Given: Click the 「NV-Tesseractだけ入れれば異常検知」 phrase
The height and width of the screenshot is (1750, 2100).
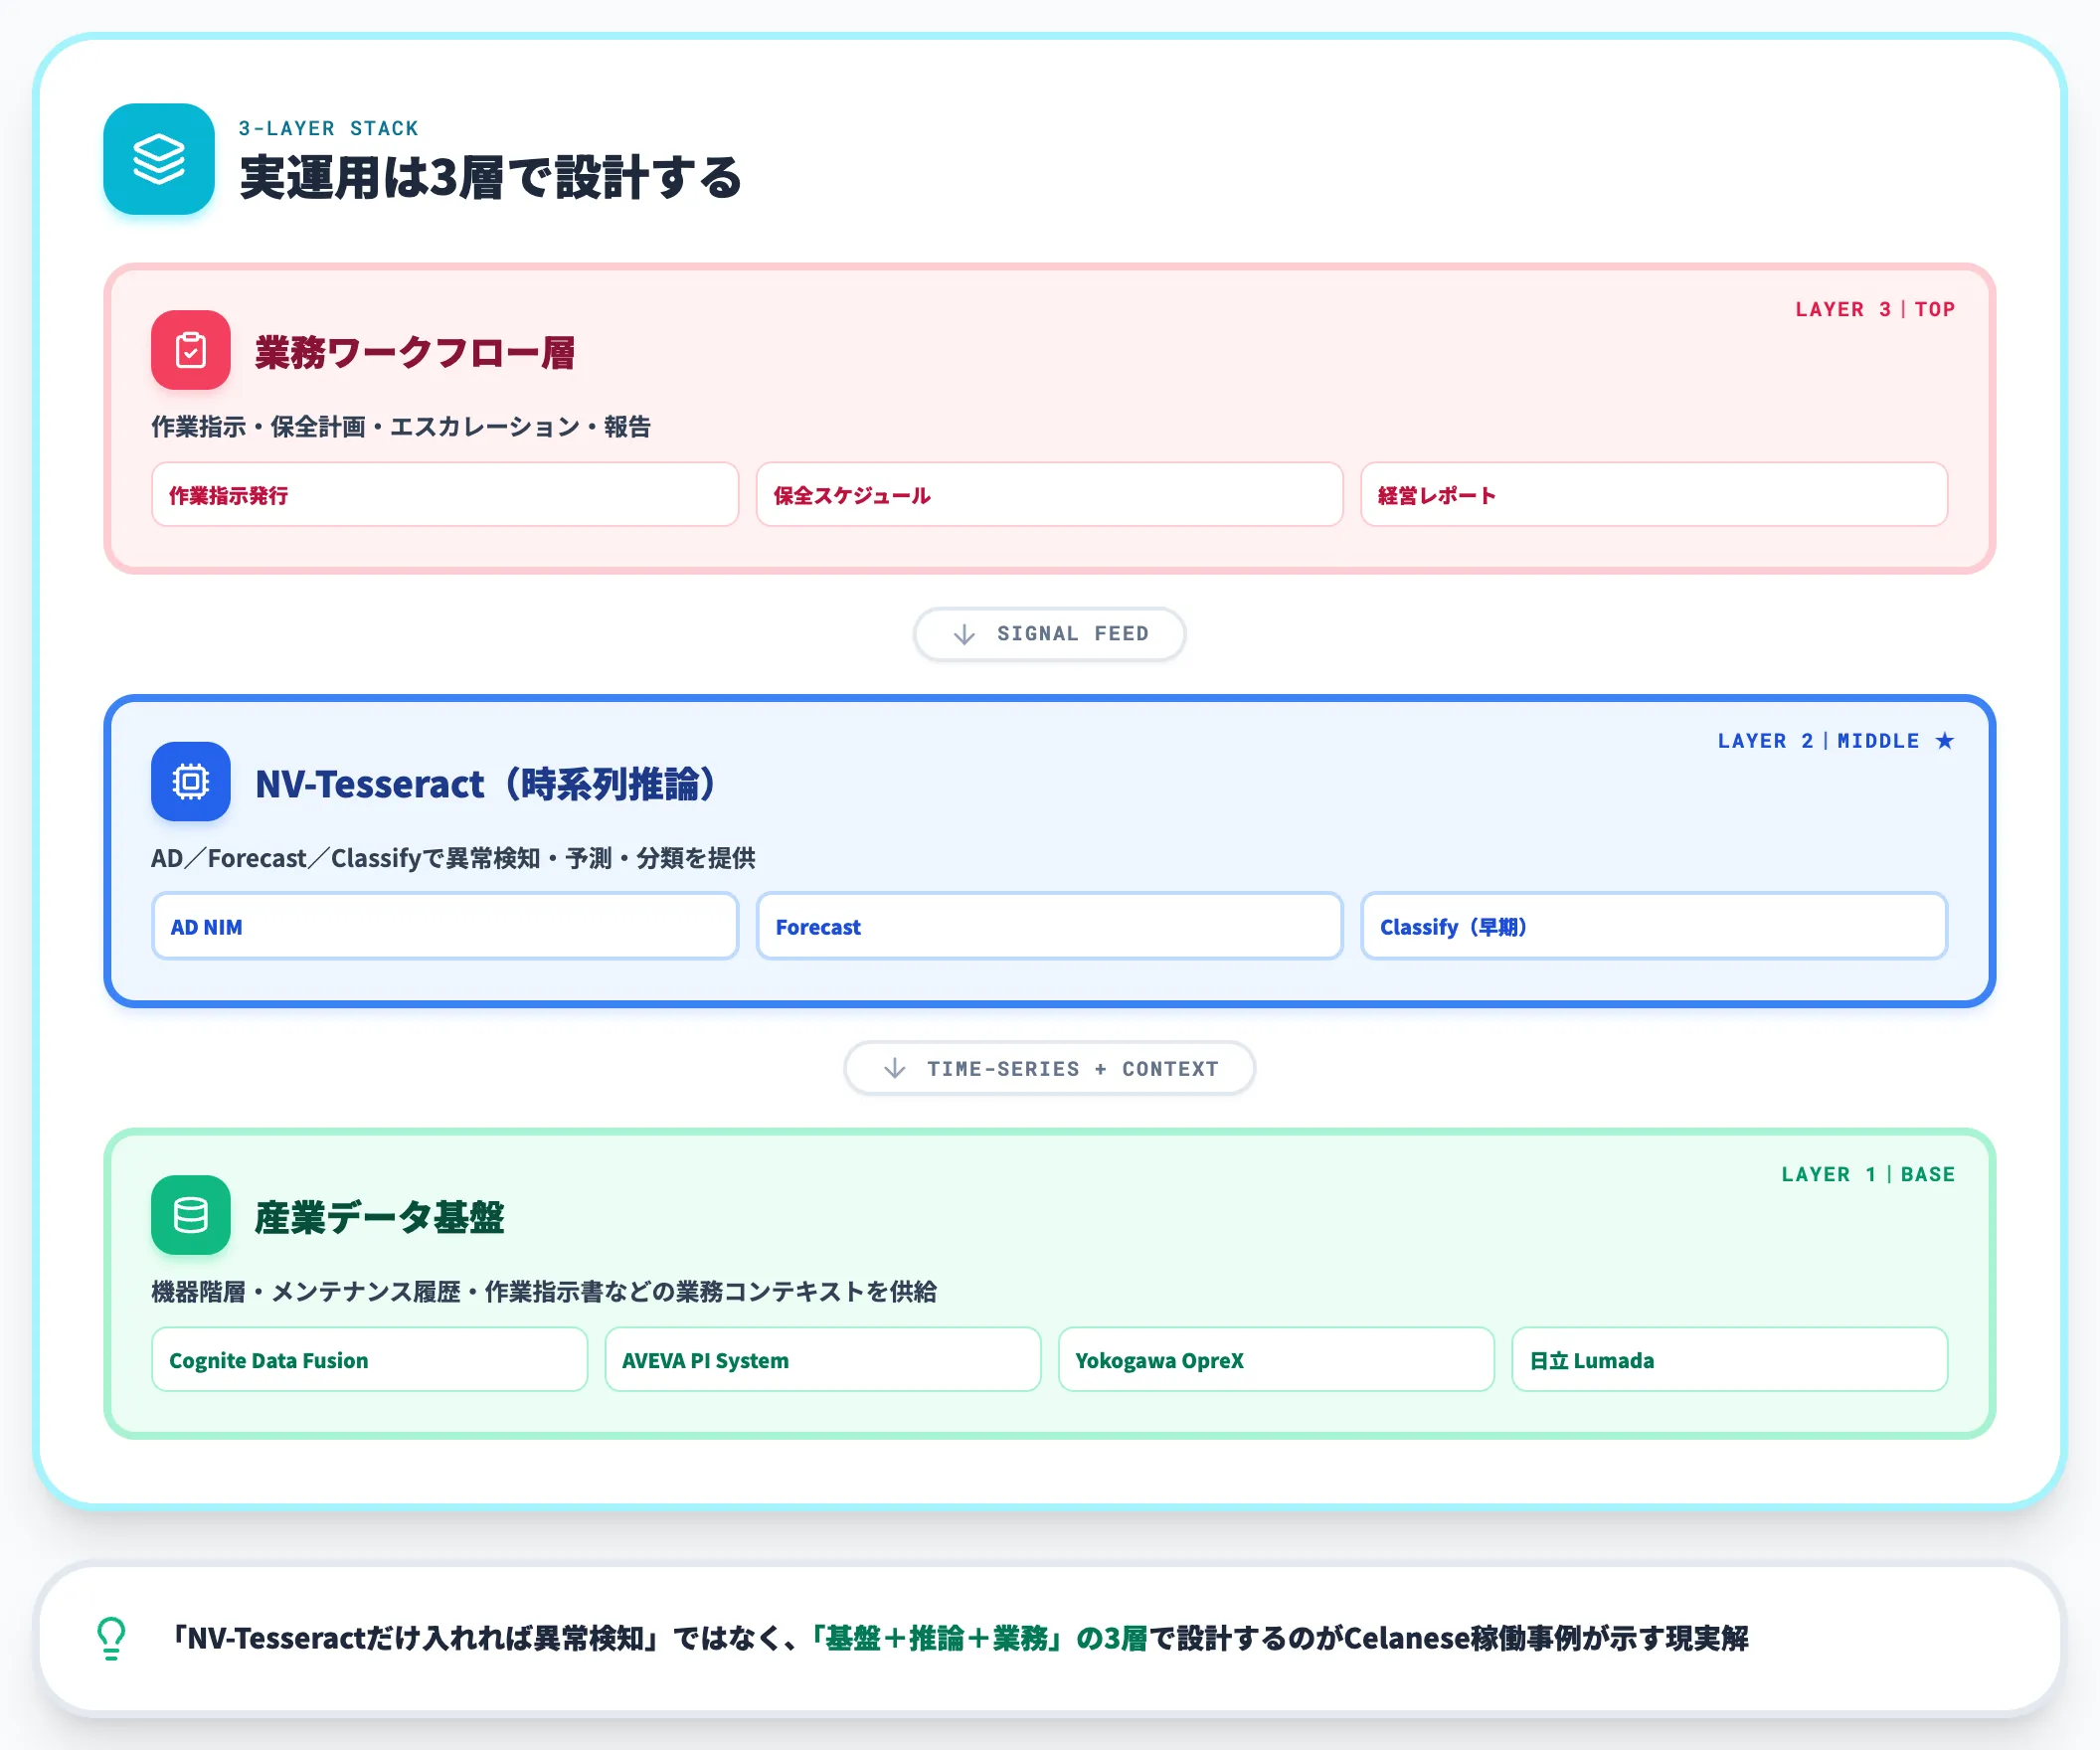Looking at the screenshot, I should [x=415, y=1639].
